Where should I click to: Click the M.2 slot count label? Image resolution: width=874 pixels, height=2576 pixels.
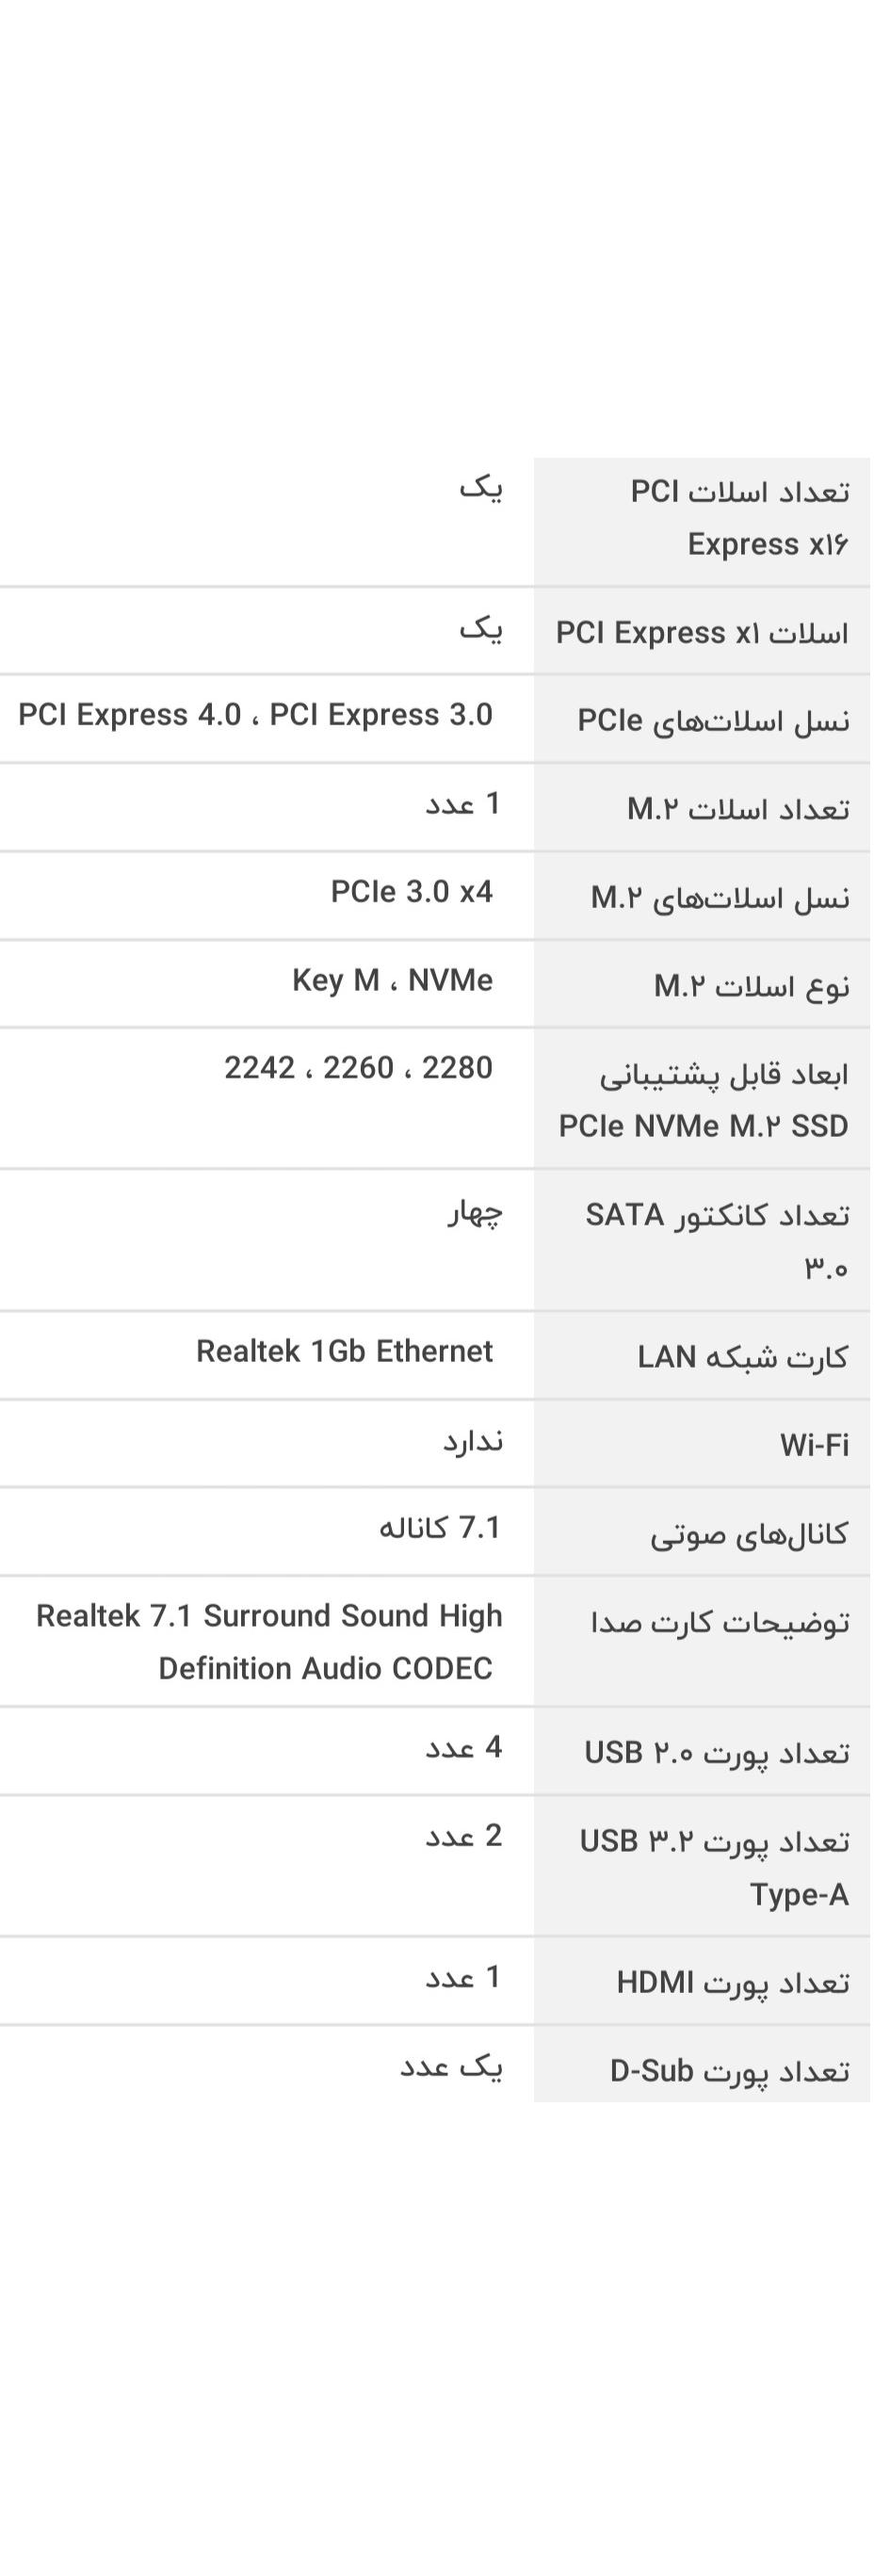(x=738, y=809)
